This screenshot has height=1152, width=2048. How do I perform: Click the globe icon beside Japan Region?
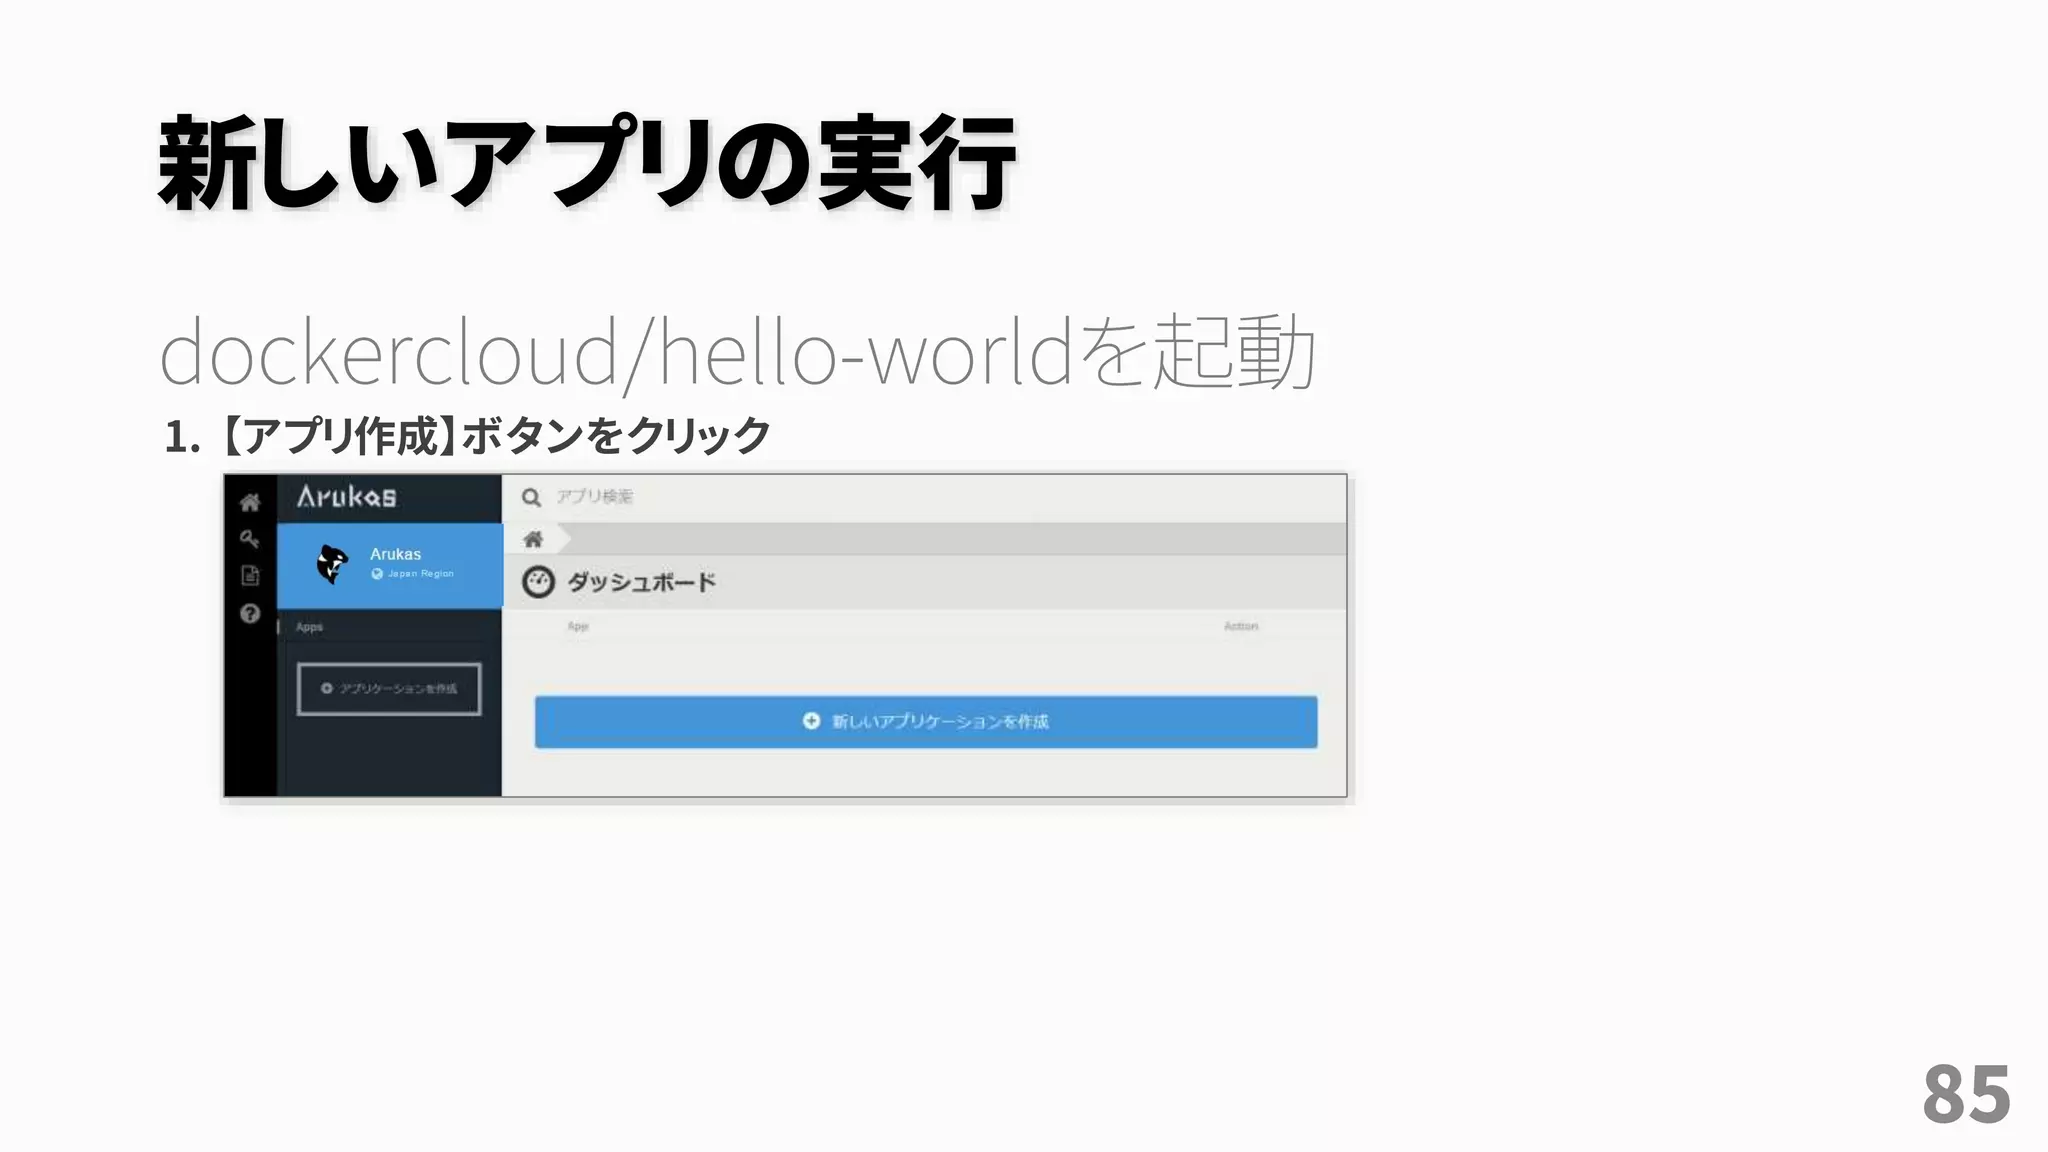coord(377,574)
